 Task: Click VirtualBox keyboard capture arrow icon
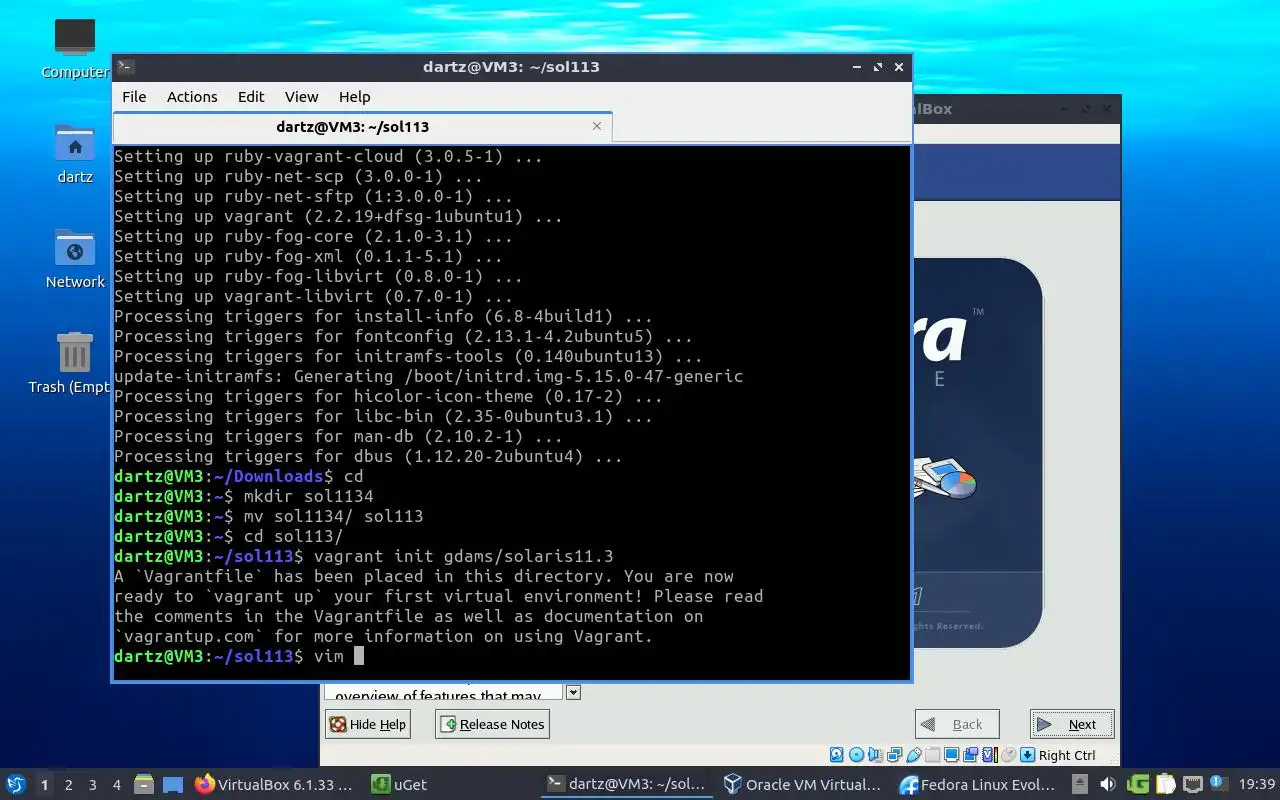pyautogui.click(x=1027, y=755)
